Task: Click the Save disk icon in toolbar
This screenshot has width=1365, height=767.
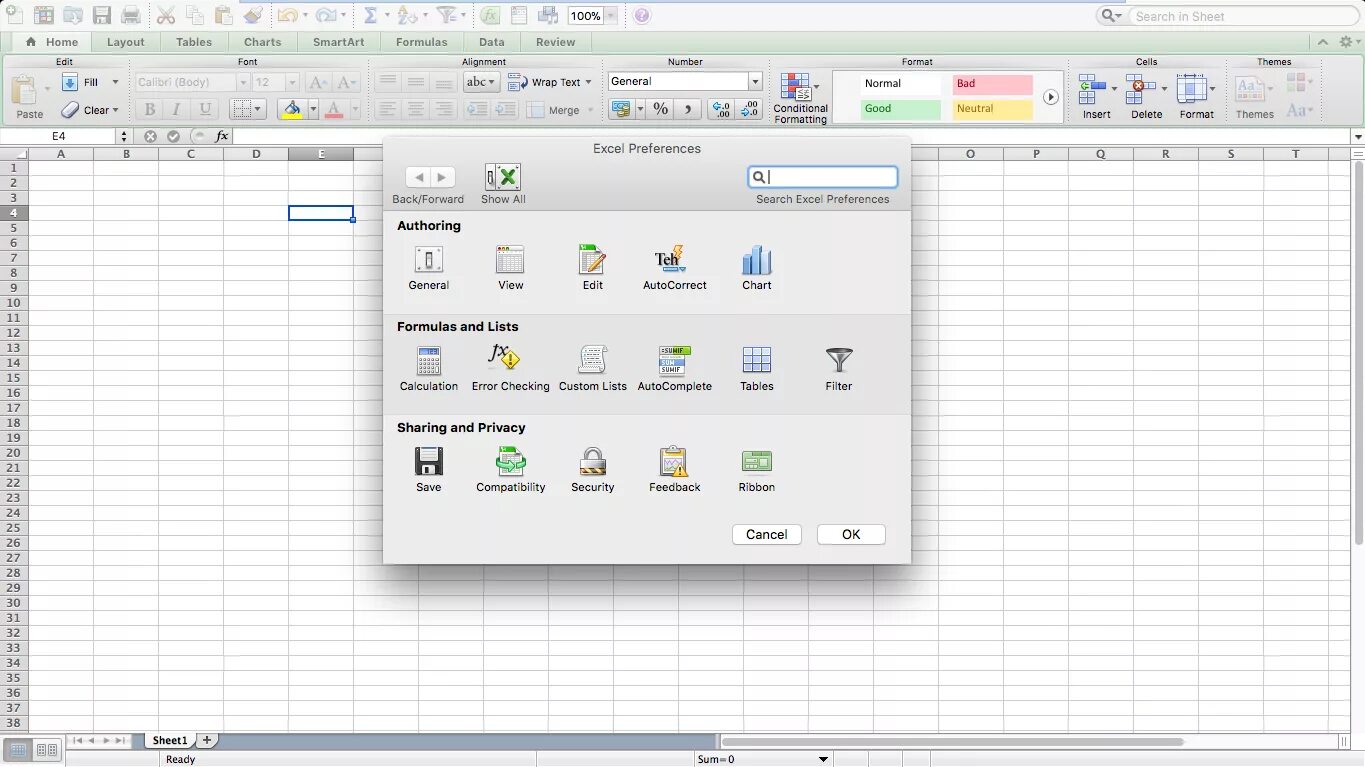Action: [x=101, y=15]
